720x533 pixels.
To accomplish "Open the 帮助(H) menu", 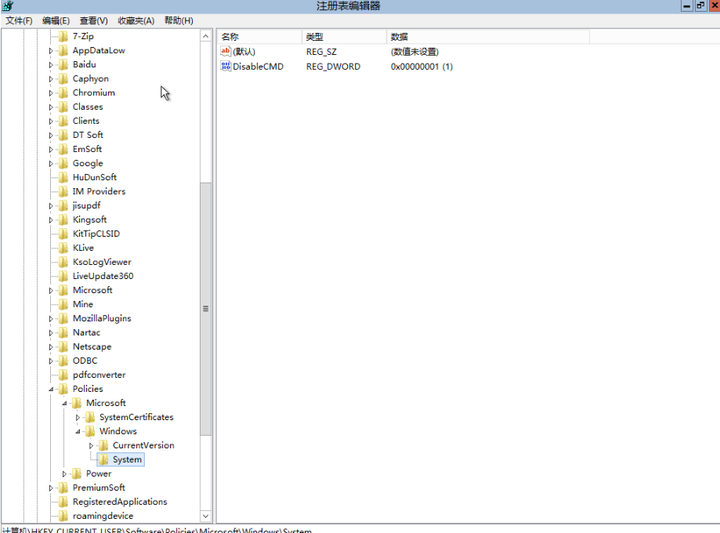I will click(179, 21).
